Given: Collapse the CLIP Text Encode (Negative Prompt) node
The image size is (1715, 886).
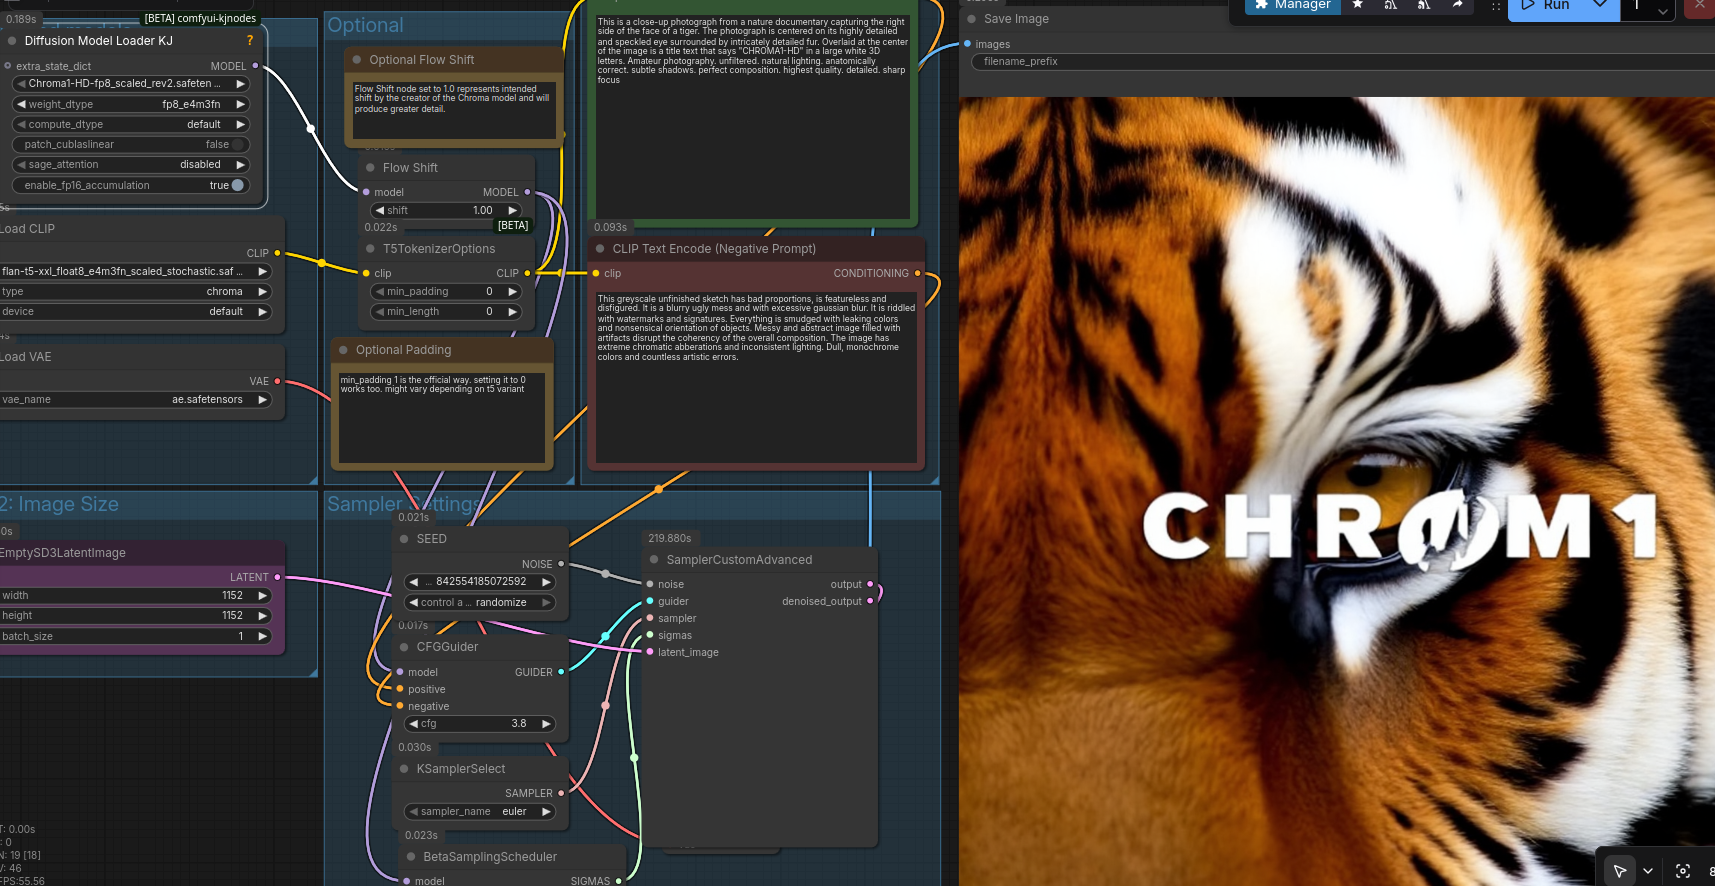Looking at the screenshot, I should 600,249.
